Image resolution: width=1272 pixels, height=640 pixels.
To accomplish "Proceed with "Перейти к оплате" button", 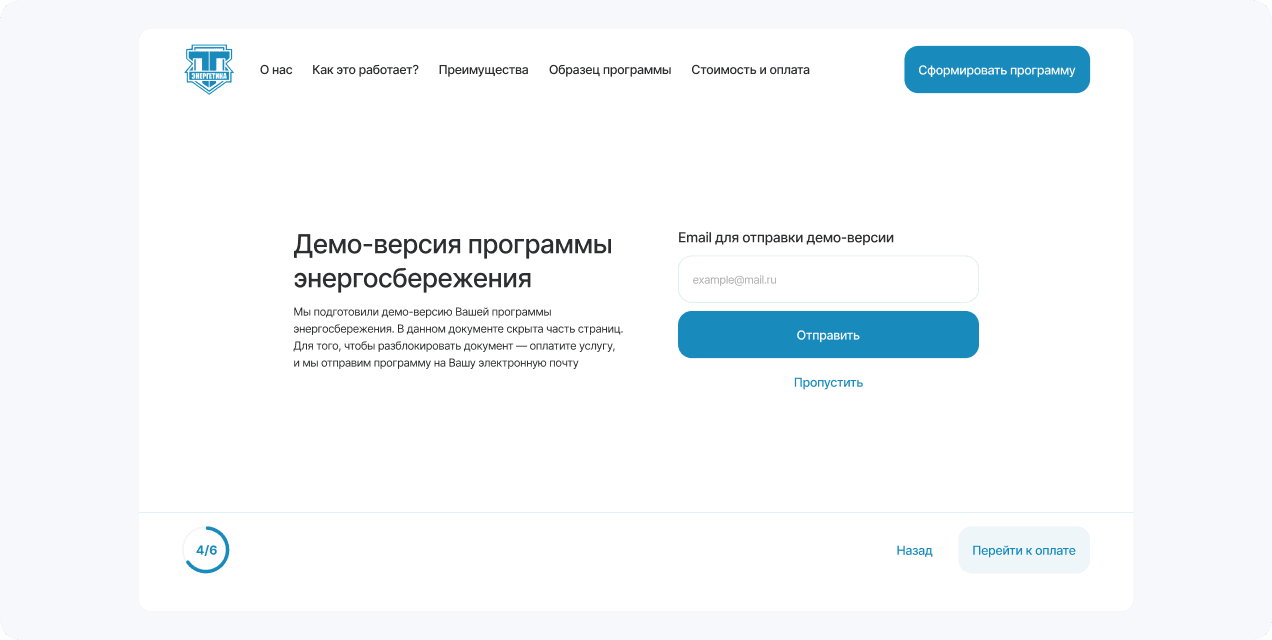I will pyautogui.click(x=1023, y=551).
